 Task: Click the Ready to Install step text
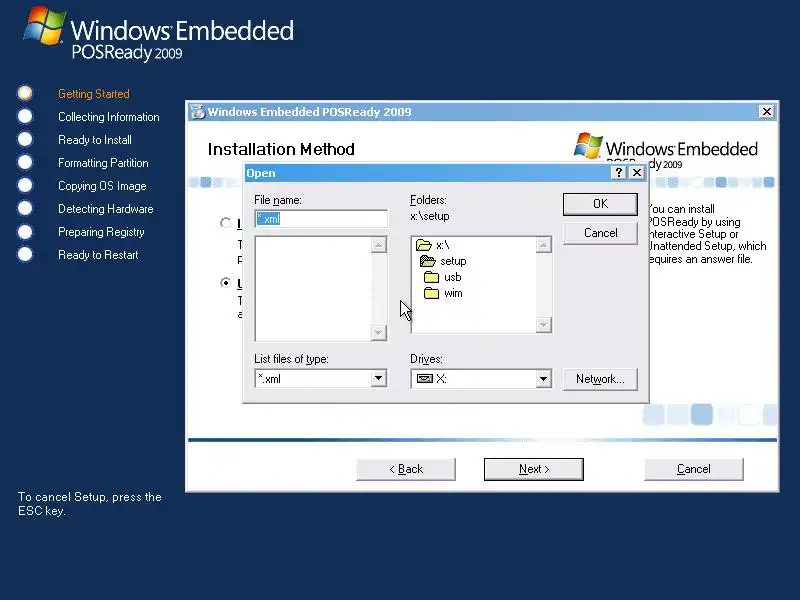pos(95,140)
